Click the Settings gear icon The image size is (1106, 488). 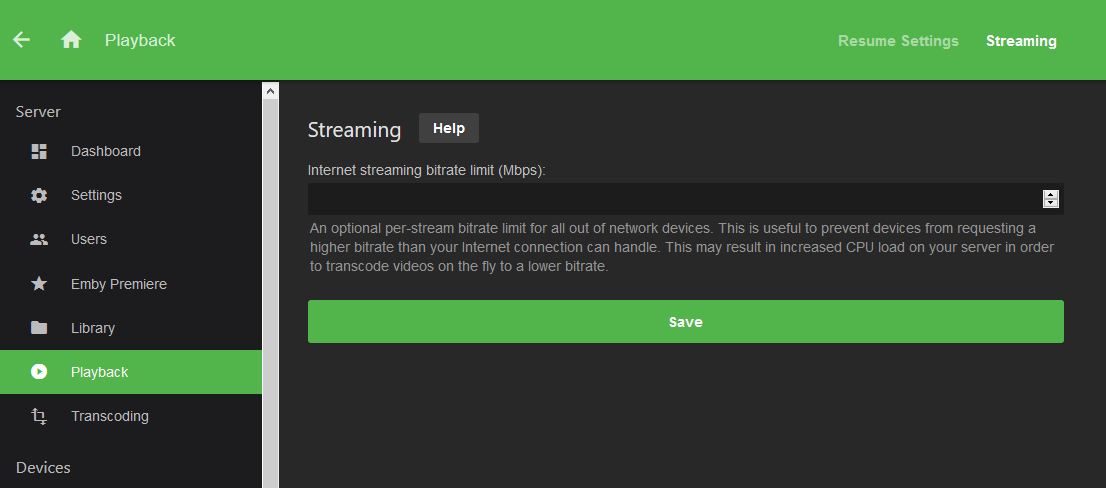pyautogui.click(x=39, y=195)
